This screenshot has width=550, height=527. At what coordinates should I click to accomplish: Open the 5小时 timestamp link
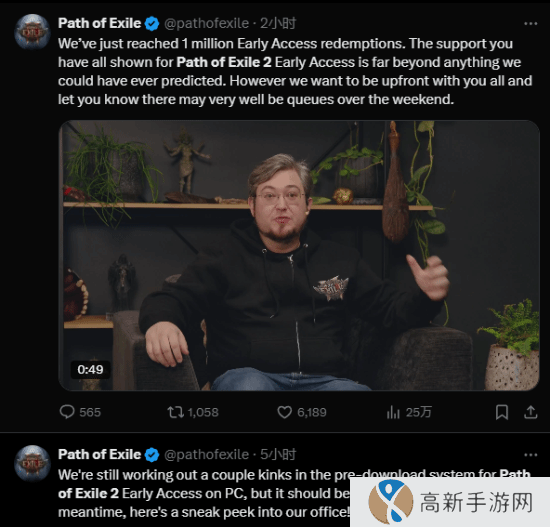pos(278,455)
